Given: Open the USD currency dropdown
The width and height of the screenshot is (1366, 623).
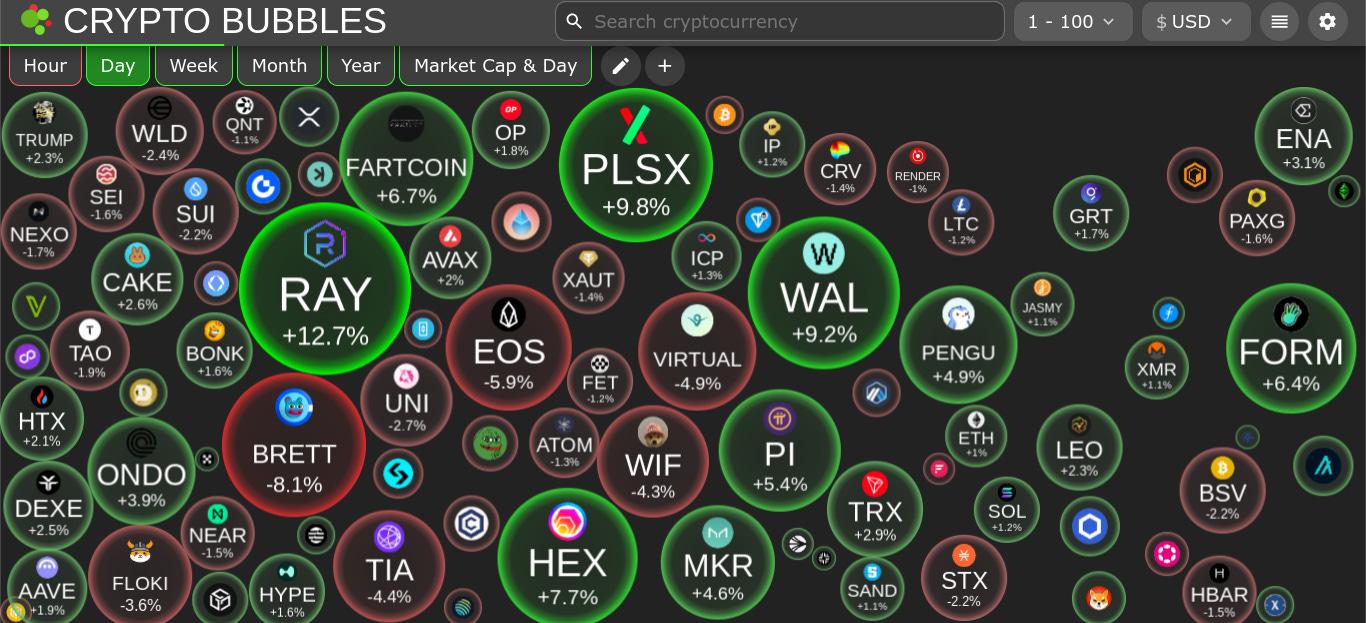Looking at the screenshot, I should (x=1196, y=21).
